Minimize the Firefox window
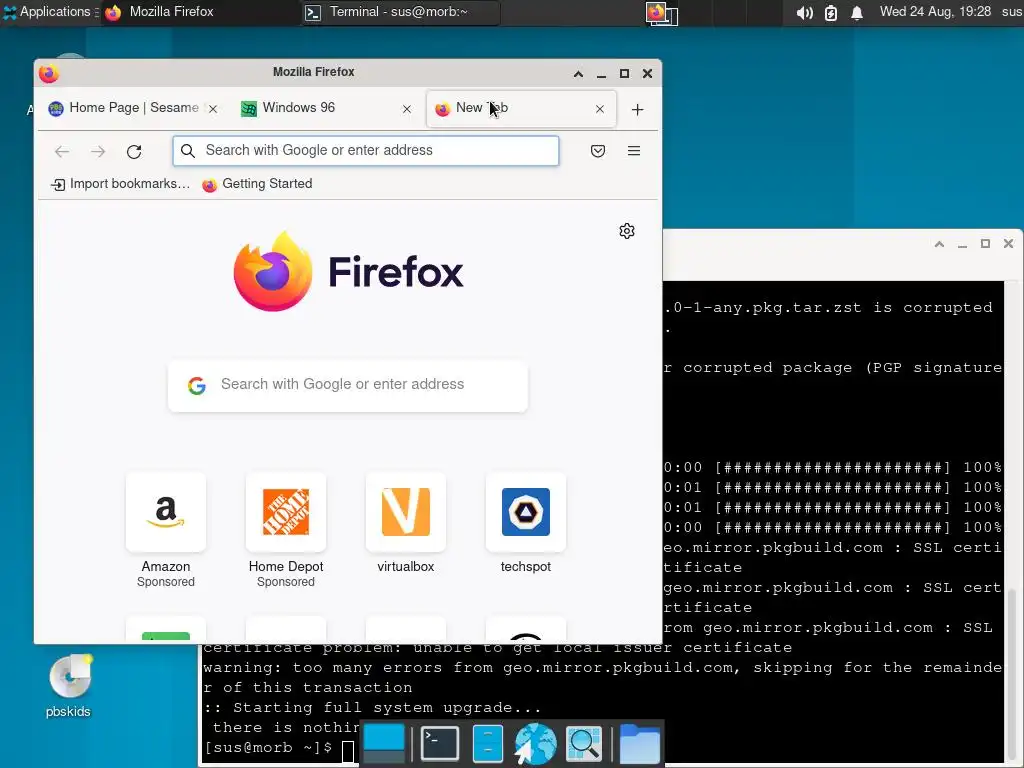The height and width of the screenshot is (768, 1024). [601, 74]
